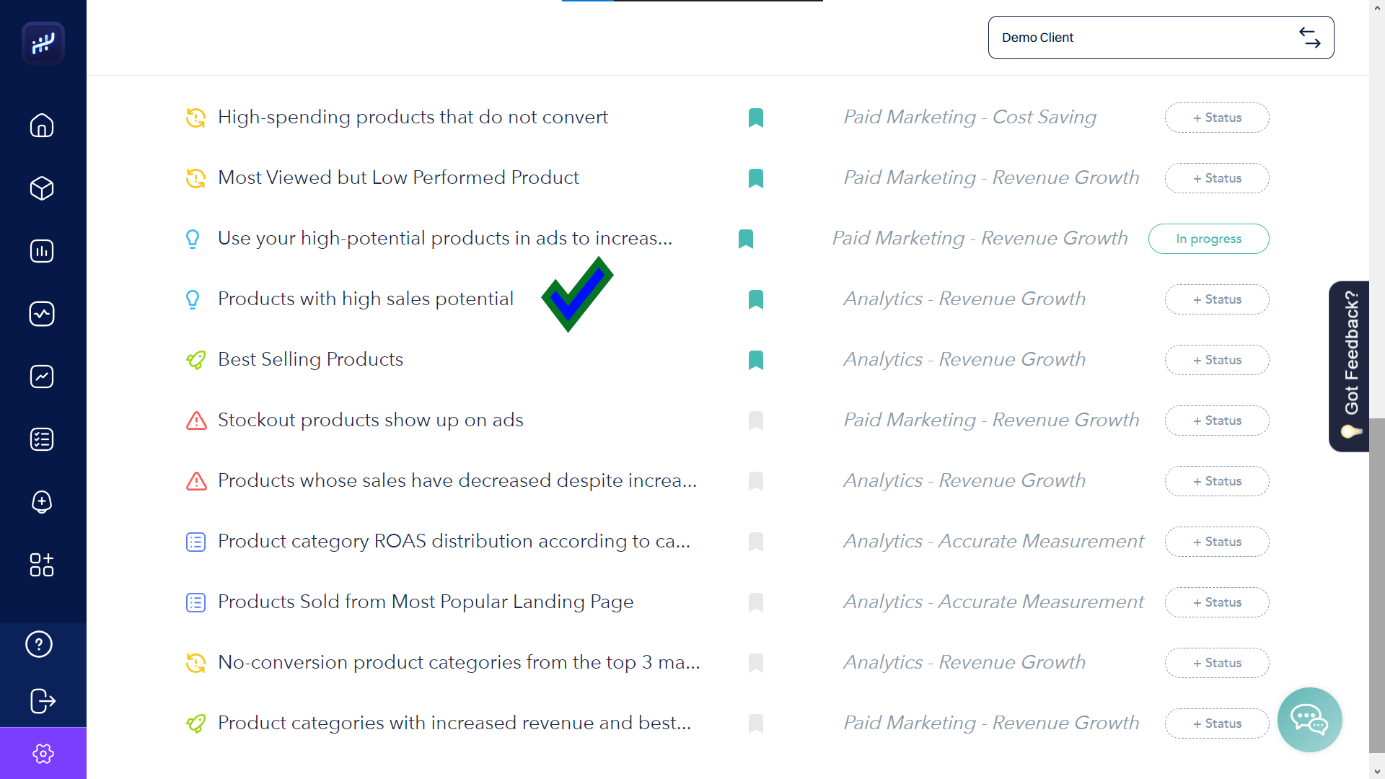This screenshot has height=779, width=1385.
Task: Open Products Sold from Most Popular Landing Page
Action: coord(425,602)
